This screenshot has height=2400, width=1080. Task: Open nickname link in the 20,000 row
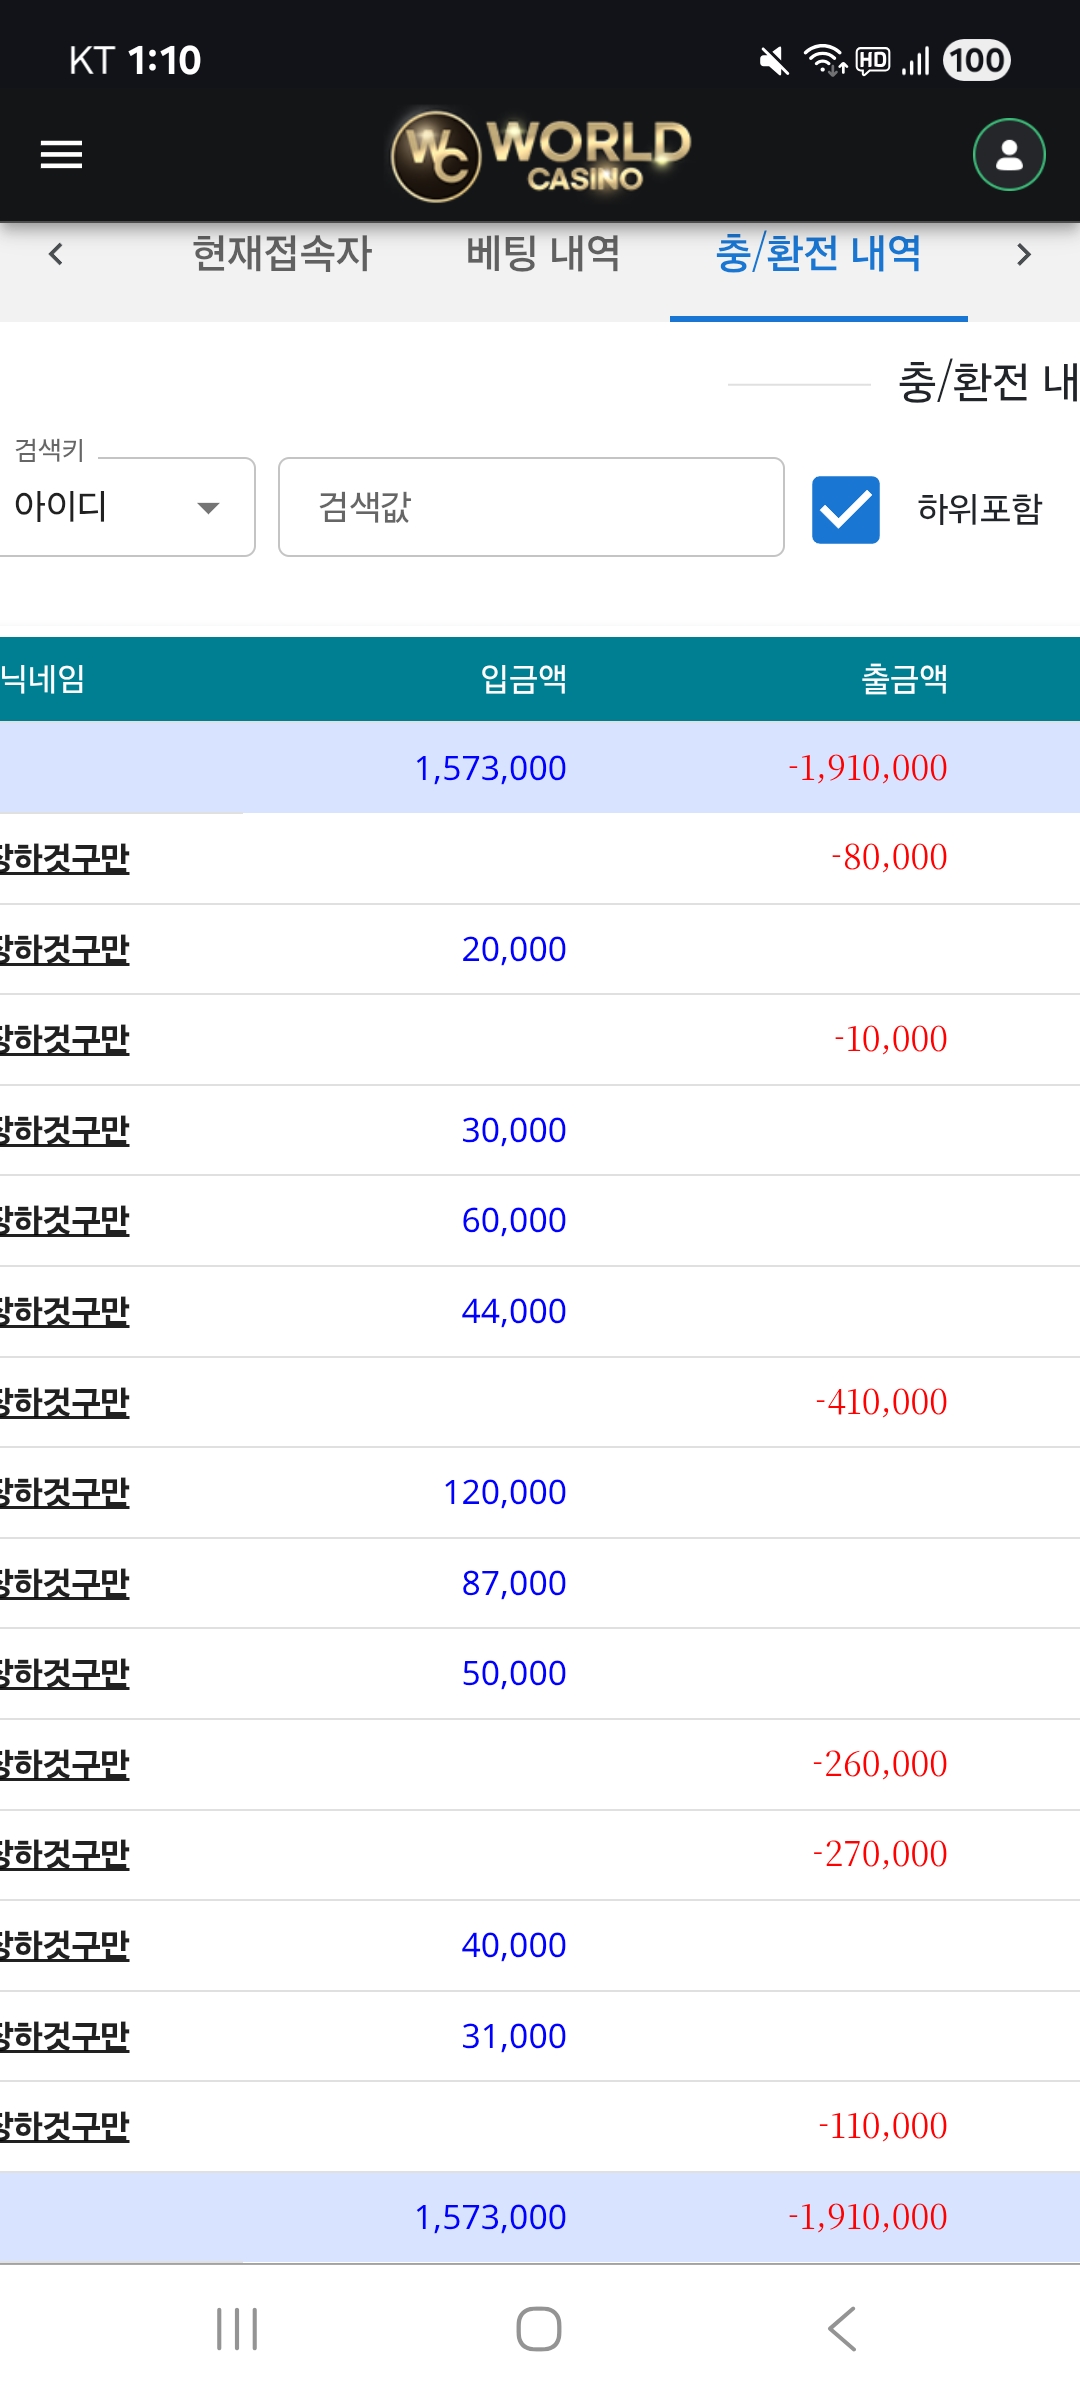(65, 950)
